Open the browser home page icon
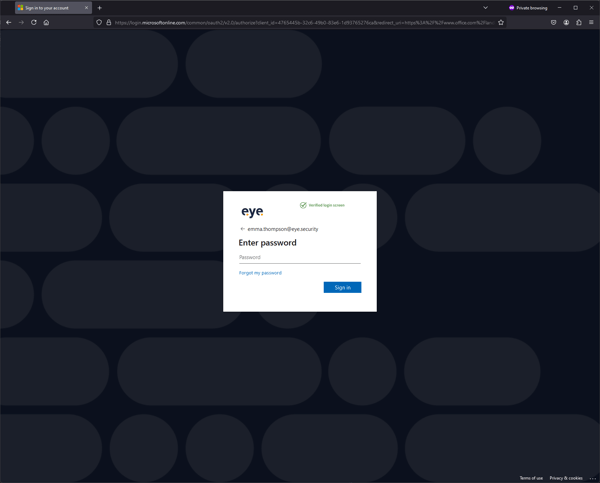Viewport: 600px width, 483px height. click(x=46, y=23)
